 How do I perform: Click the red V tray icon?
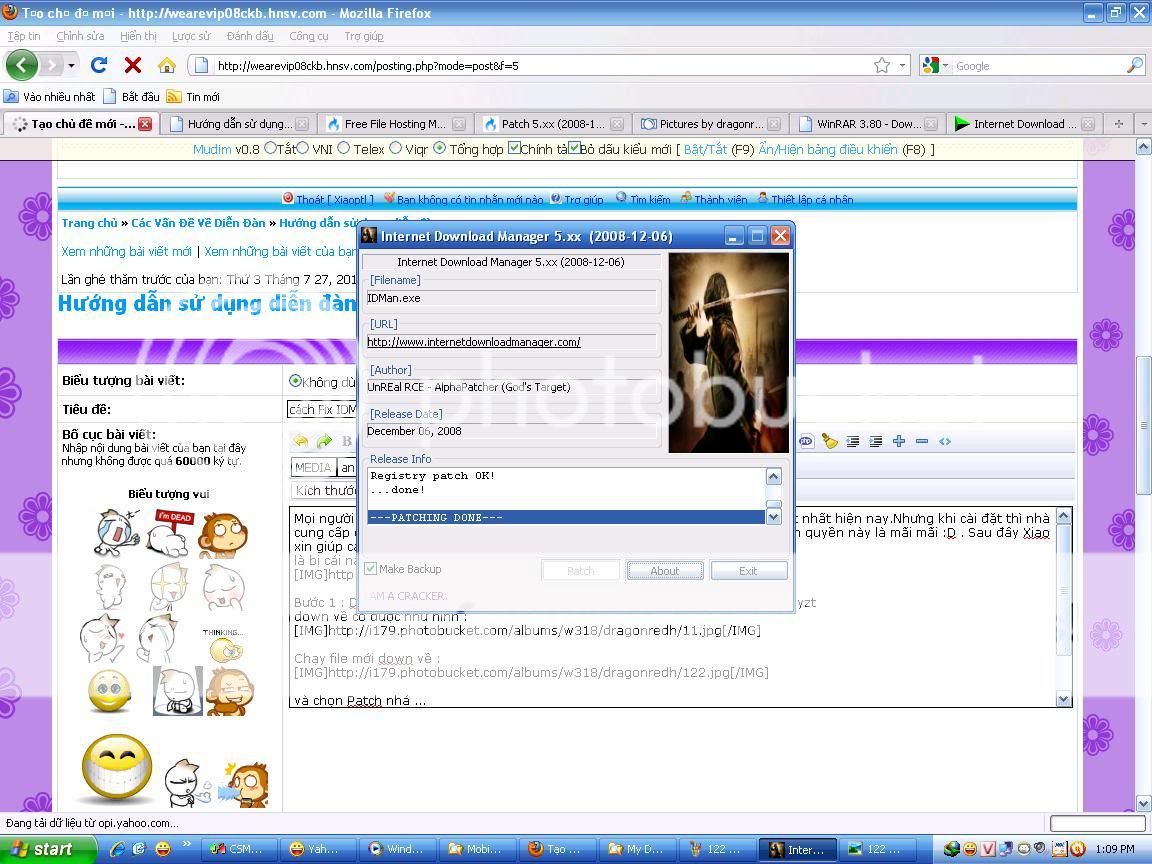coord(988,849)
